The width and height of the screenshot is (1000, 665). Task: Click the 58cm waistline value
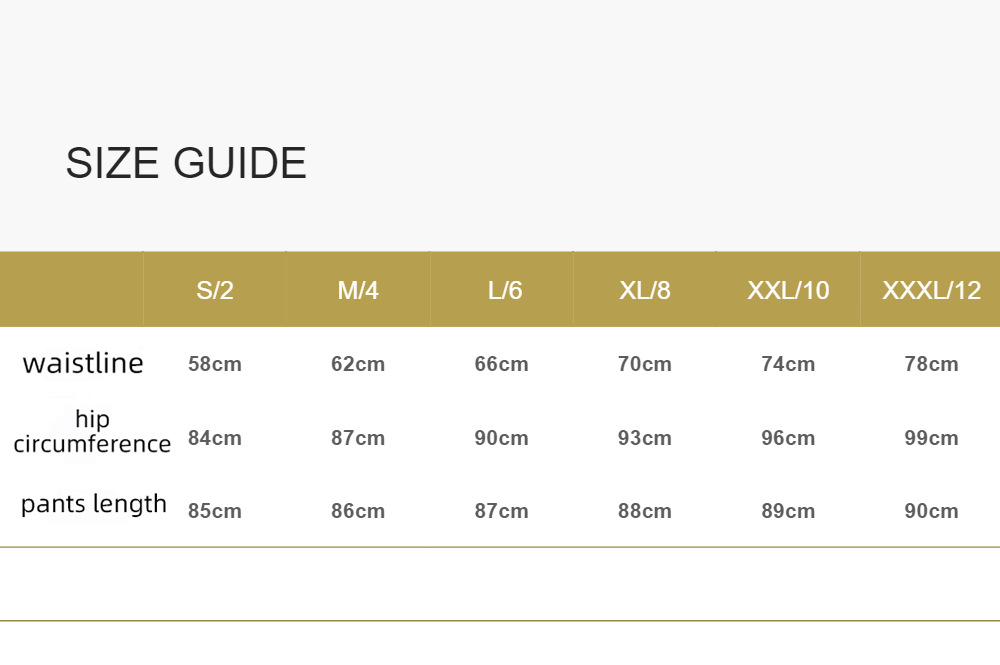coord(215,364)
